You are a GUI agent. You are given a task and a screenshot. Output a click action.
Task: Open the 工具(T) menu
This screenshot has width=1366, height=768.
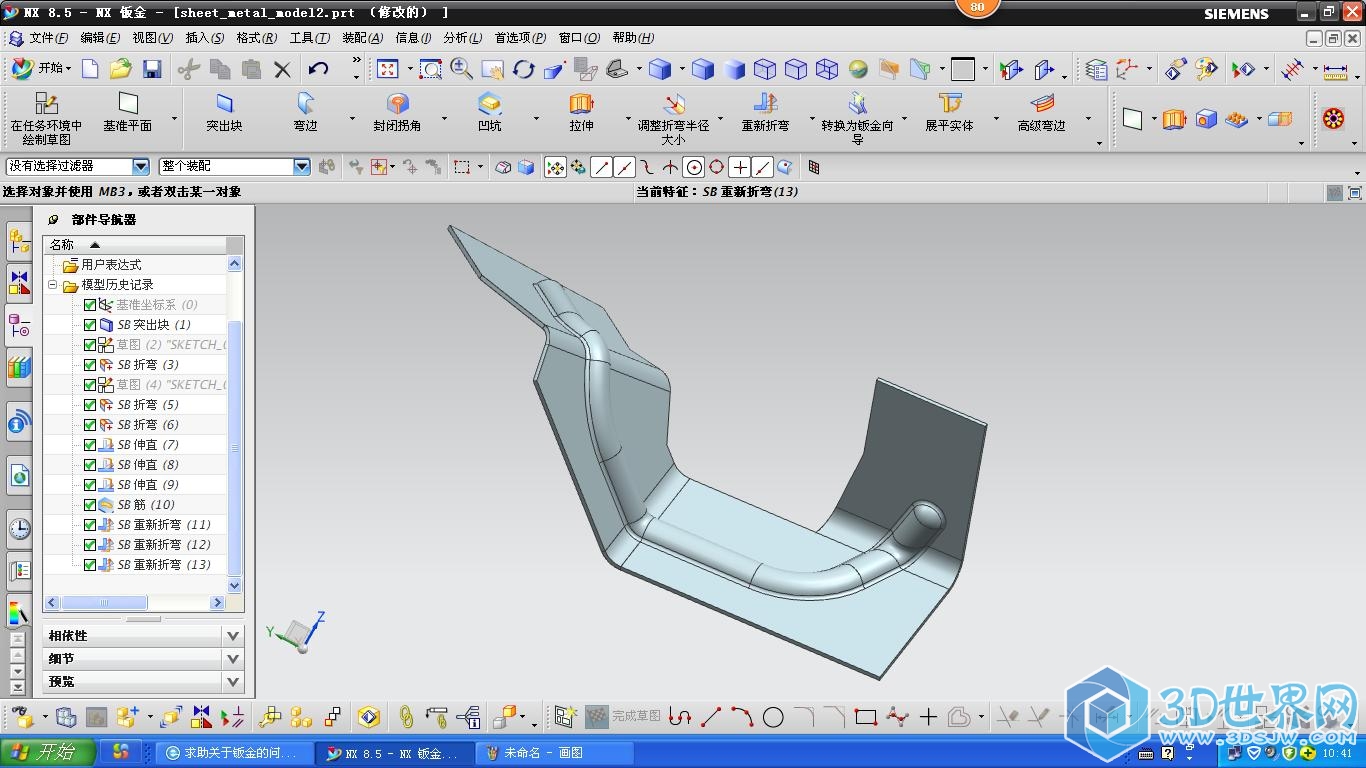pos(309,38)
